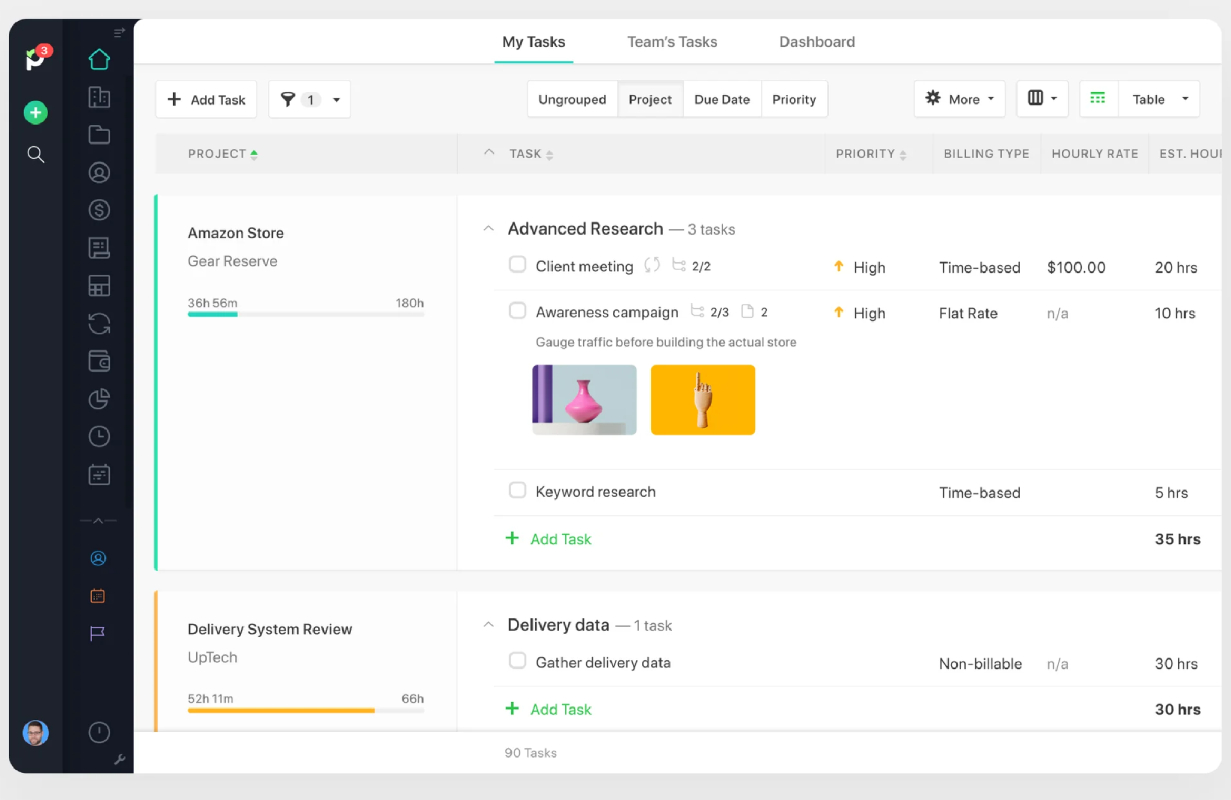Screen dimensions: 1231x800
Task: Switch to the Dashboard tab
Action: point(817,42)
